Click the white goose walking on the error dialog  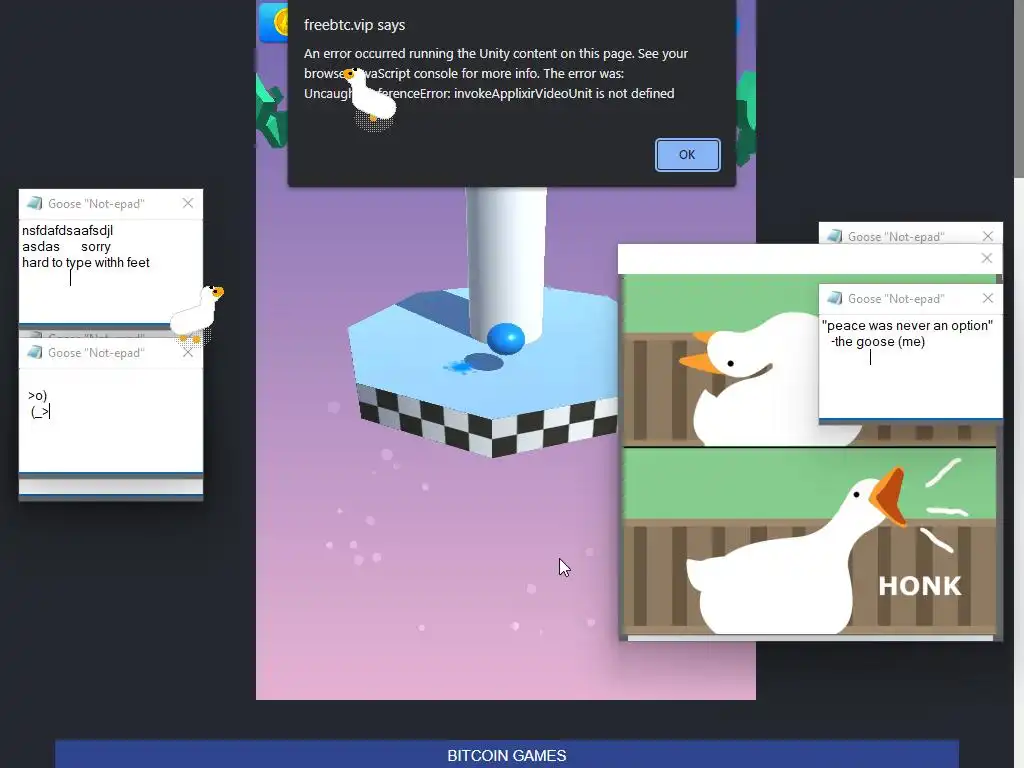tap(371, 98)
